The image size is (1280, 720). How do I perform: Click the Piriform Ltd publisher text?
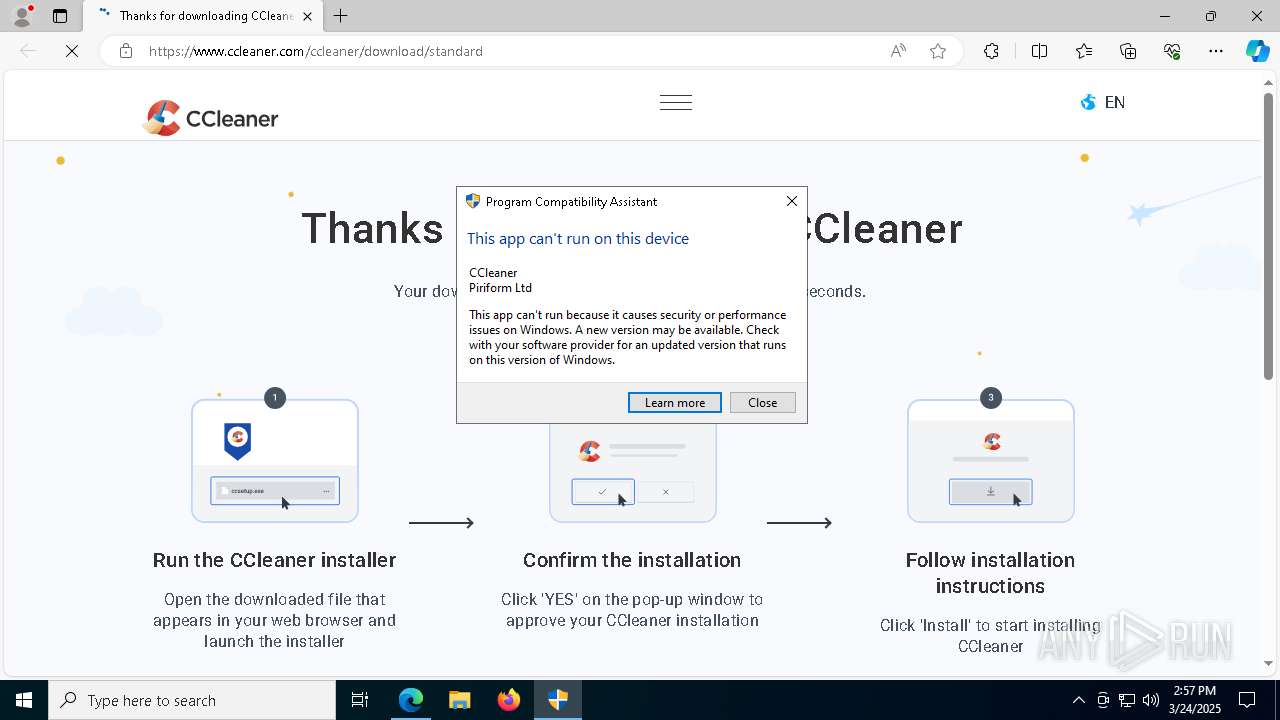click(500, 288)
